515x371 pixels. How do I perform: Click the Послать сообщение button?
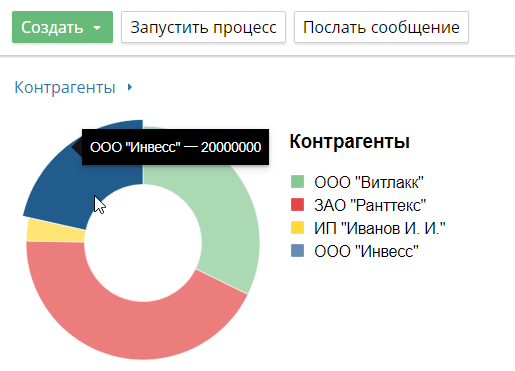pyautogui.click(x=381, y=27)
